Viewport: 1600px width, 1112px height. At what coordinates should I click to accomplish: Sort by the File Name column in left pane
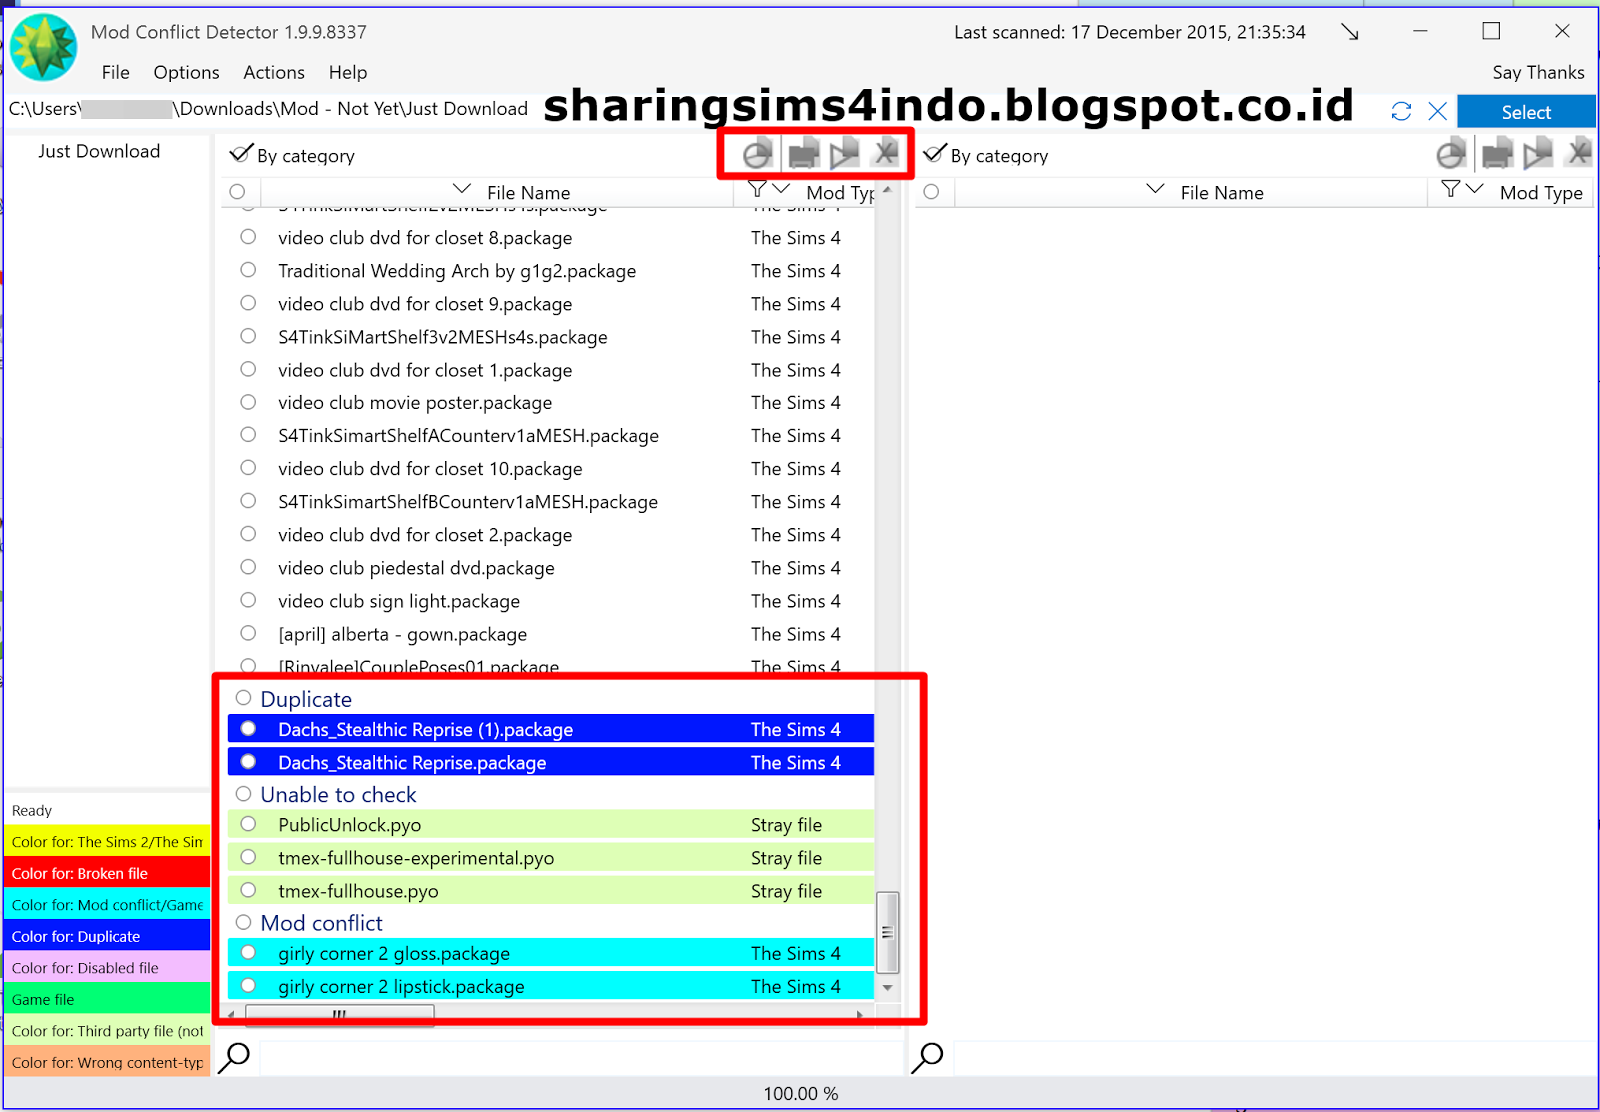(528, 193)
